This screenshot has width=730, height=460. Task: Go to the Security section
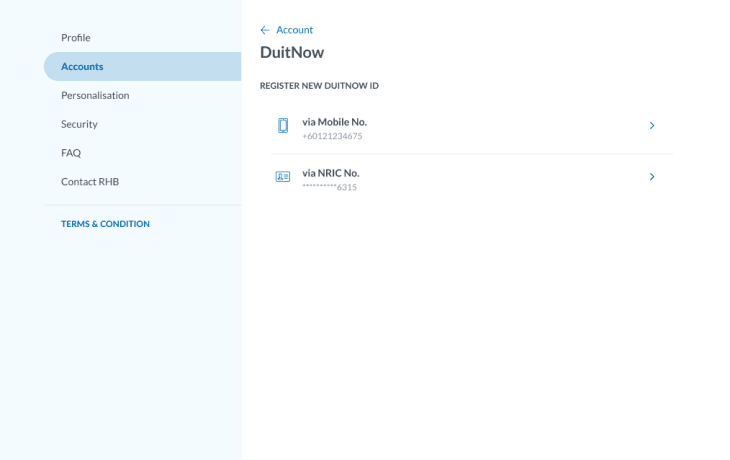[79, 124]
